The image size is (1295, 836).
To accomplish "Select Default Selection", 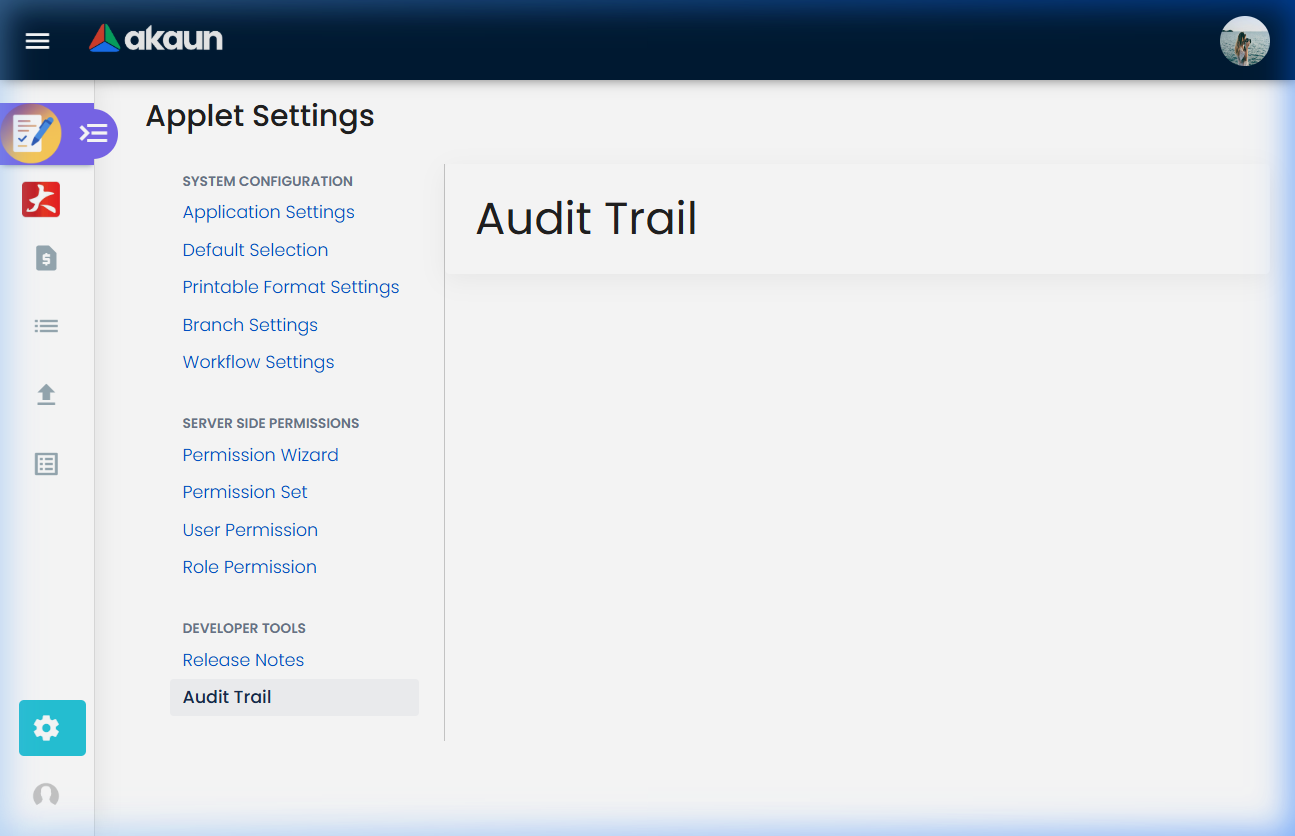I will [255, 250].
